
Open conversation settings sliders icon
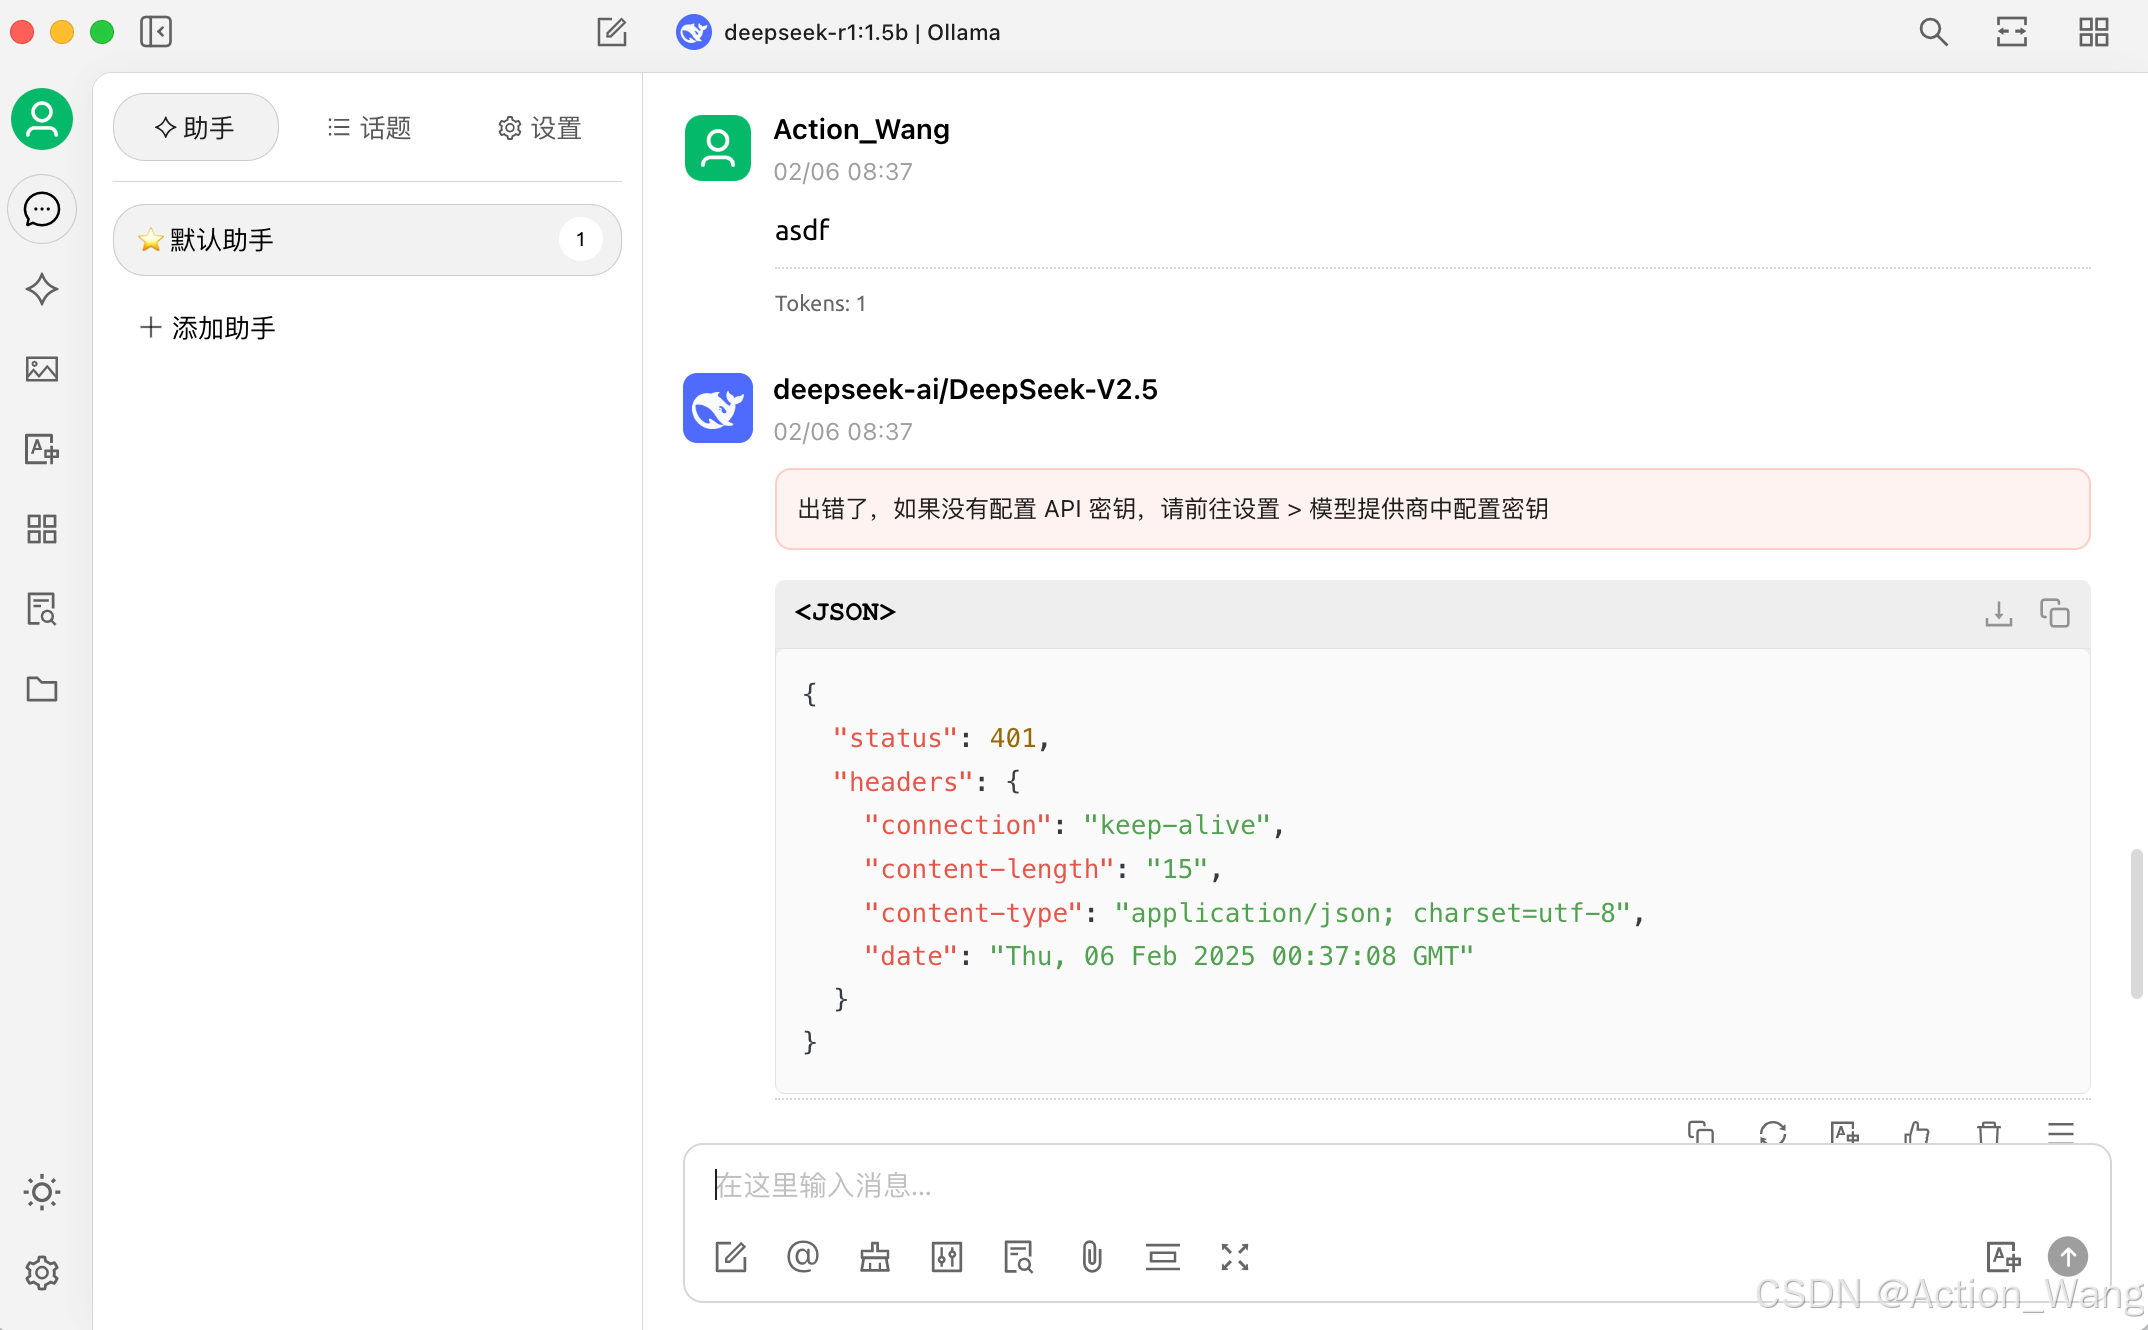tap(947, 1257)
